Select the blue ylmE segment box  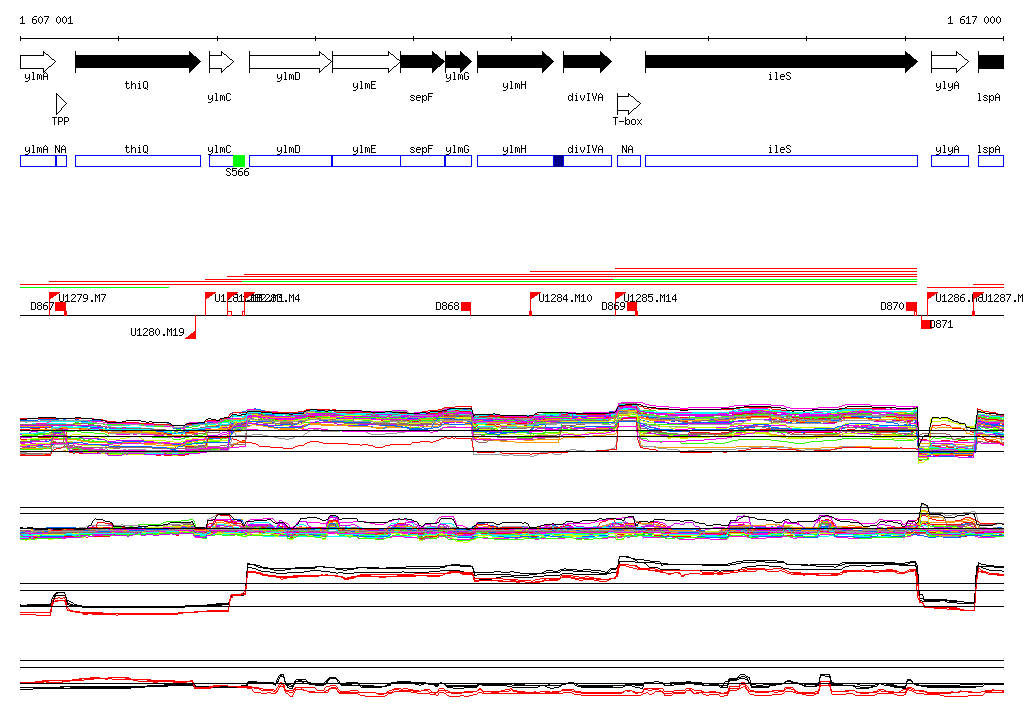click(366, 161)
